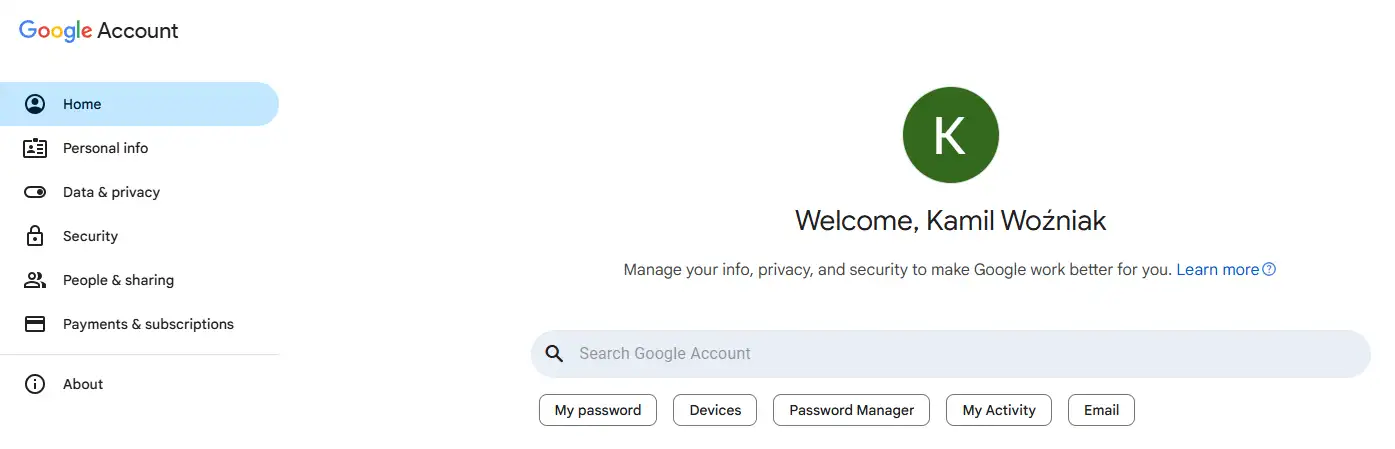Click the Google Account logo

(x=99, y=31)
